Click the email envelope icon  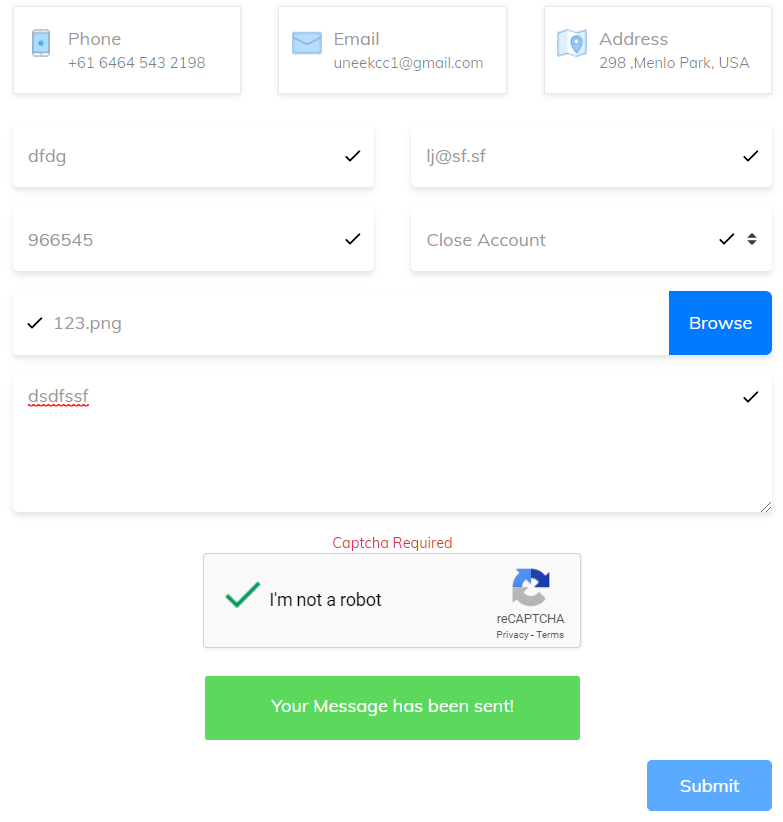(x=306, y=43)
